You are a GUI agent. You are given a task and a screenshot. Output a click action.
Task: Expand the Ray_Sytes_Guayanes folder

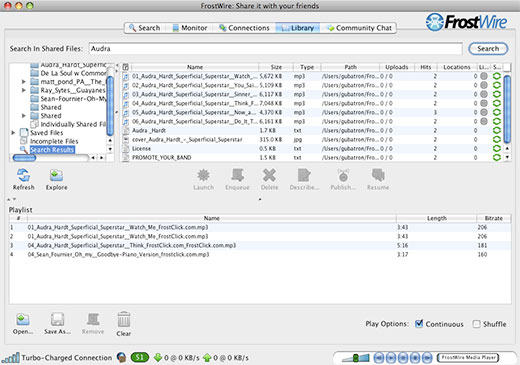click(24, 90)
